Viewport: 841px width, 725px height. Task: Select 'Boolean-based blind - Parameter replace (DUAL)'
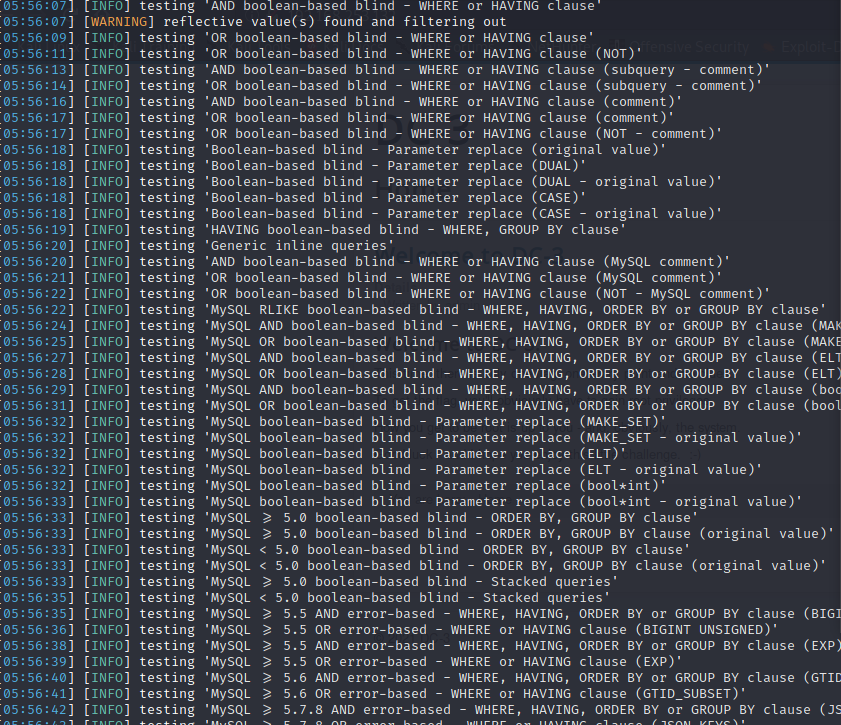click(x=397, y=166)
